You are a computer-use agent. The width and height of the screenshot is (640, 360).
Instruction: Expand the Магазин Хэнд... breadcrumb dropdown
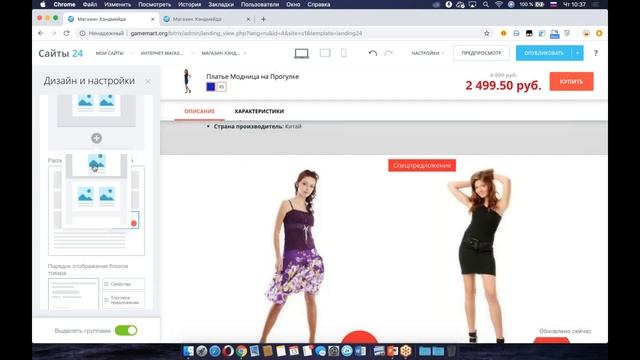245,53
